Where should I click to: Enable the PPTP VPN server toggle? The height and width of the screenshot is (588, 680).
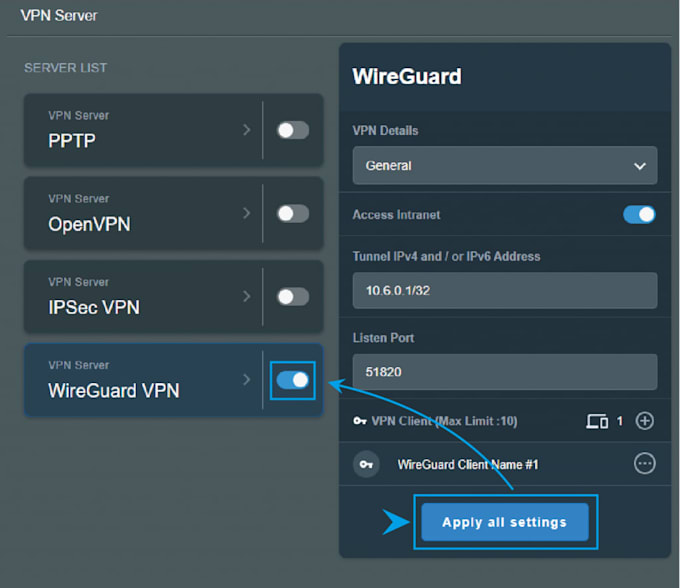(x=293, y=130)
